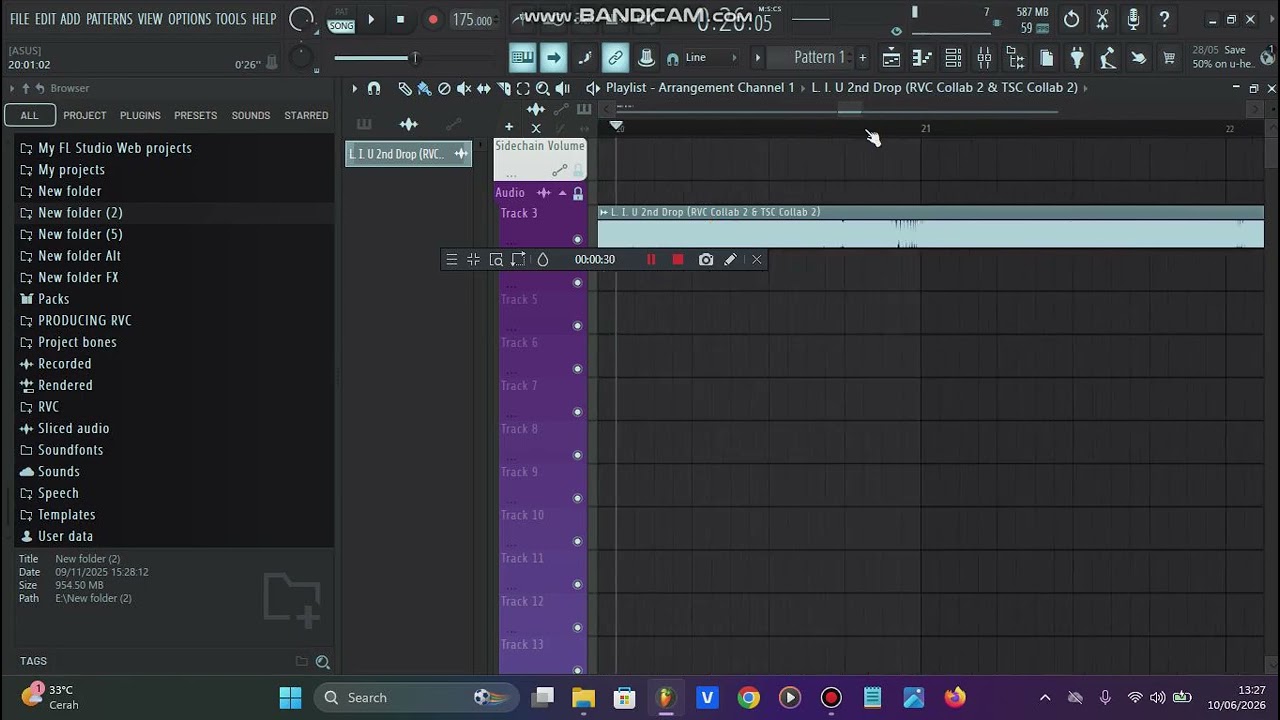Open the Bandicam drawing pencil tool
Screen dimensions: 1280x720
[x=731, y=260]
